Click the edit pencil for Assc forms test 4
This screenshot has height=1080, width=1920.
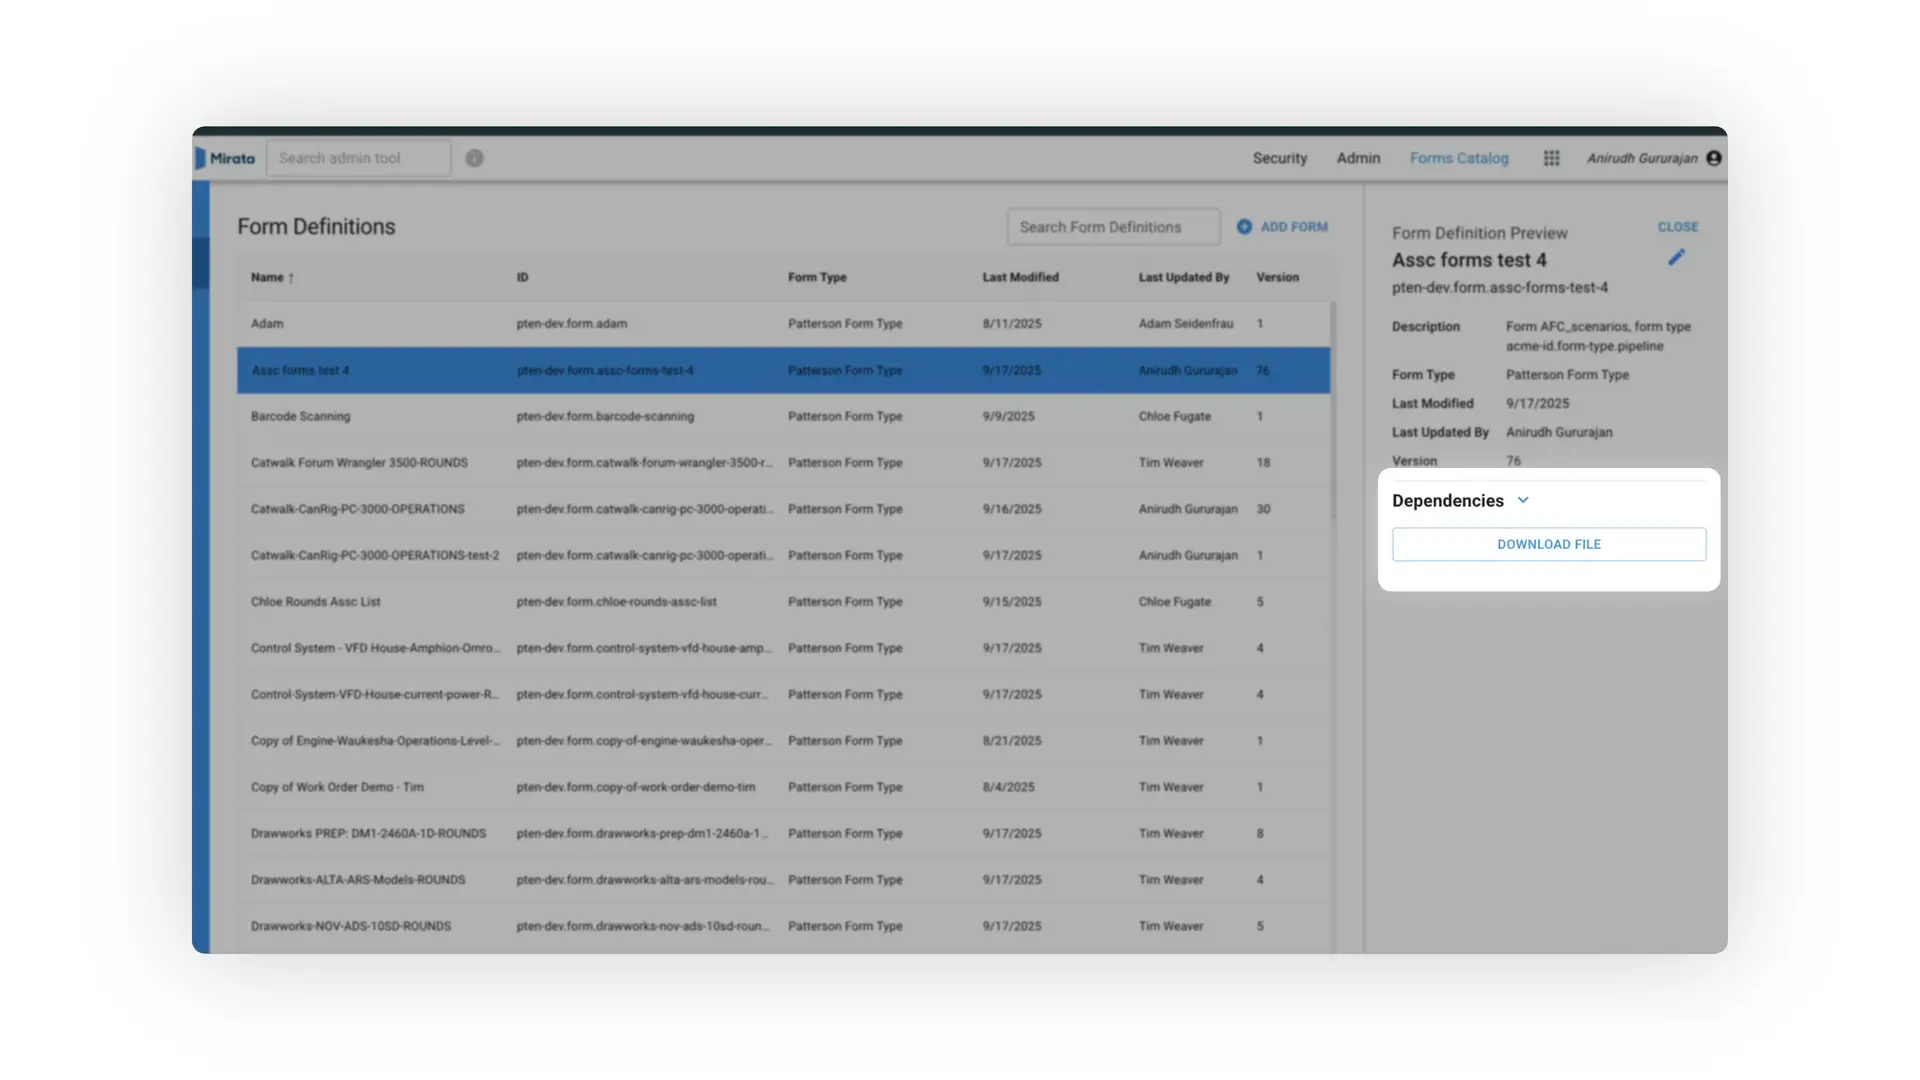1676,257
